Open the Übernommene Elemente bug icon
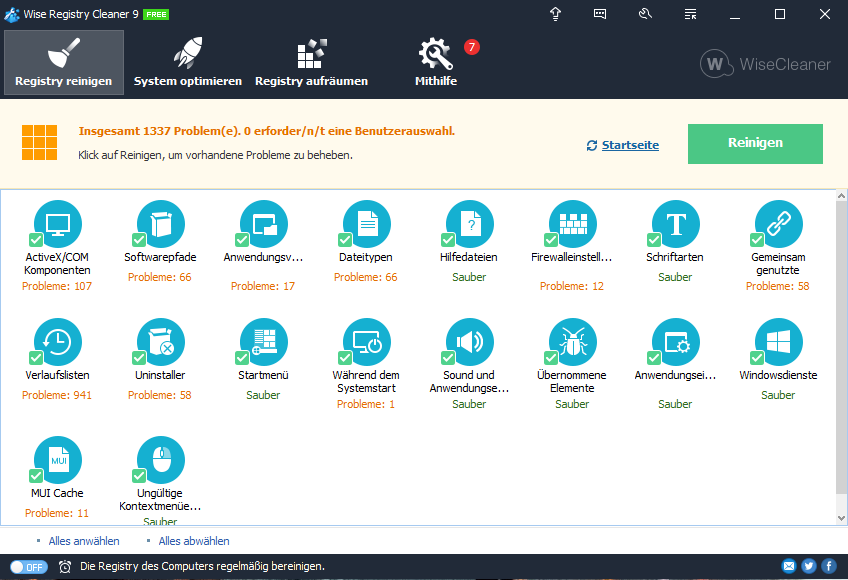Screen dimensions: 848x580 pos(573,341)
